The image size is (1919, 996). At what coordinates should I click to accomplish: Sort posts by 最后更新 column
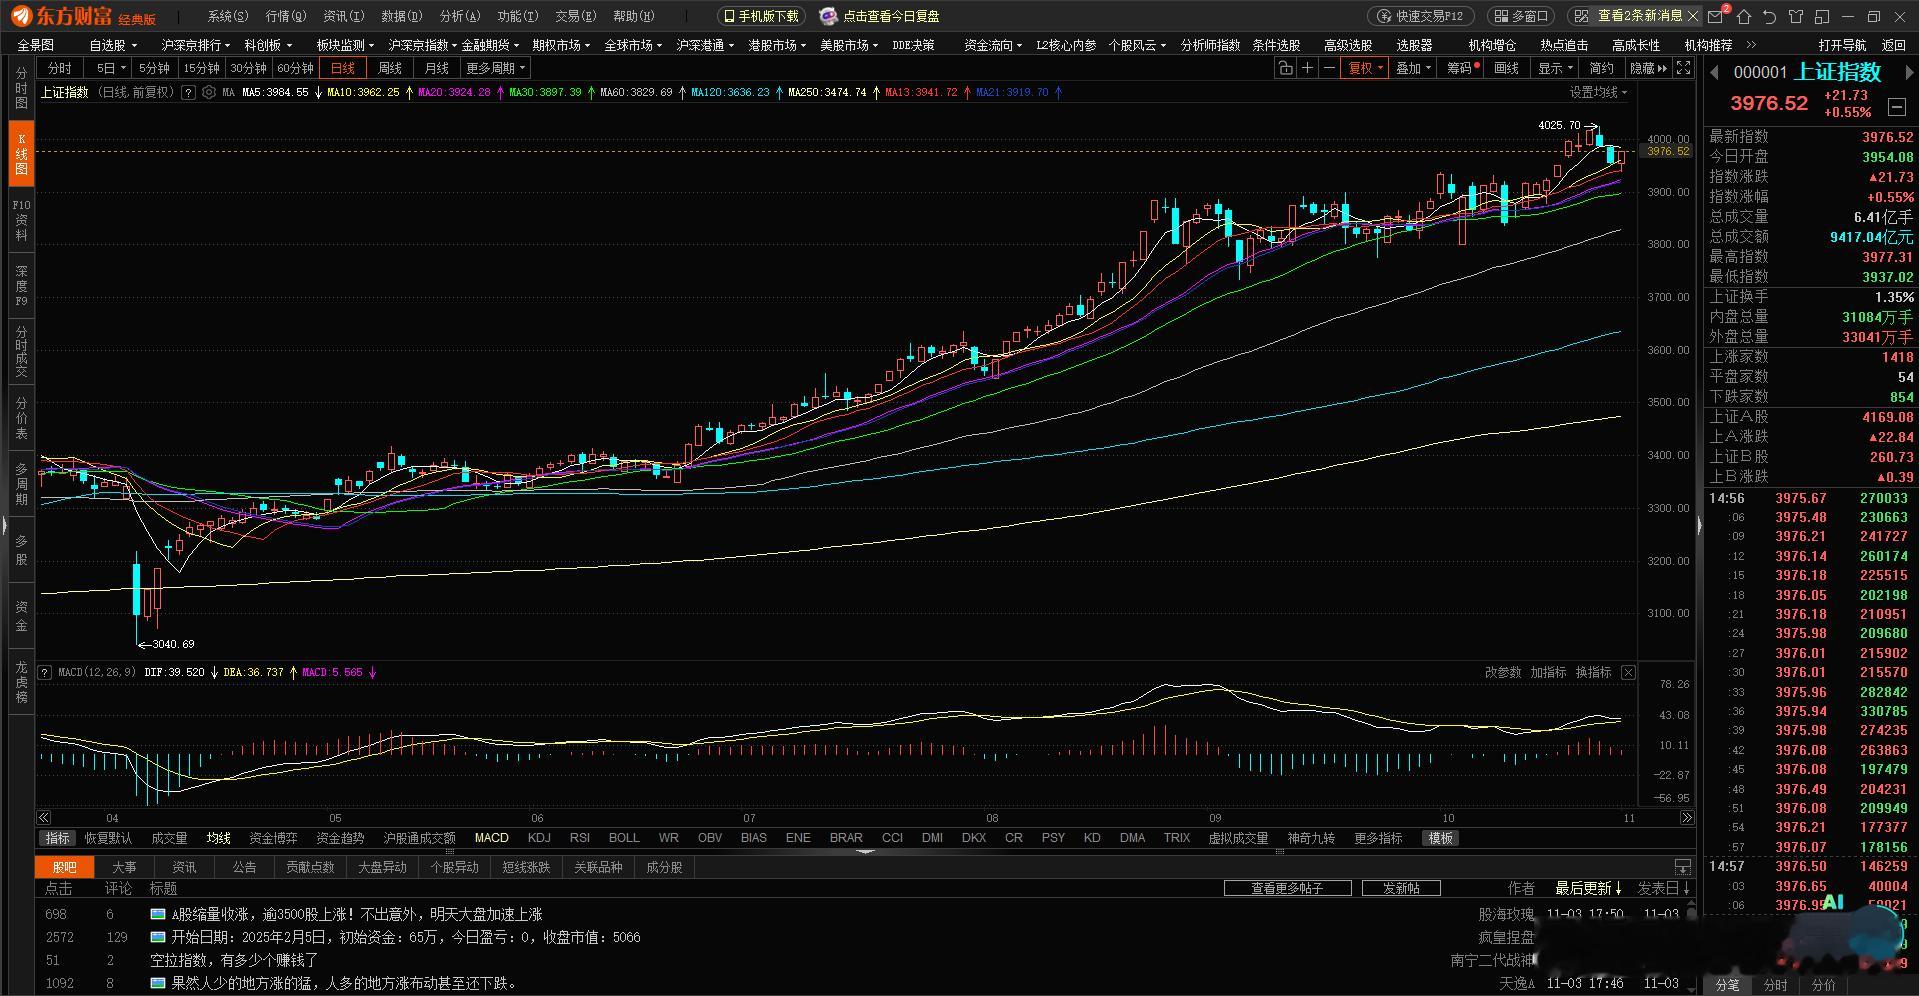pos(1588,888)
